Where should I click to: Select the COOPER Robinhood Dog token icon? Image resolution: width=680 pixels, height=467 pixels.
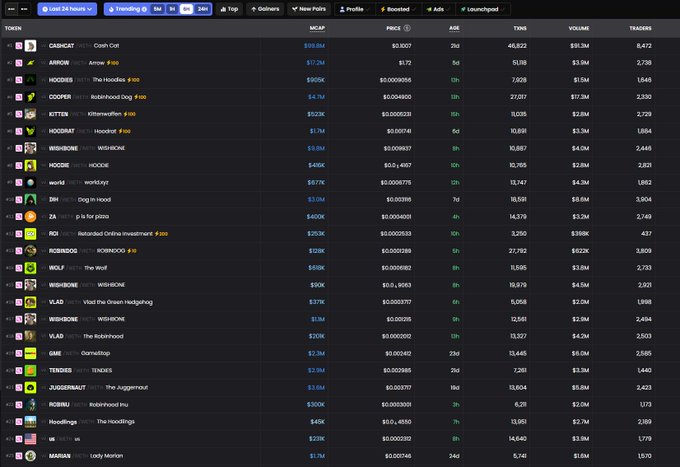pyautogui.click(x=30, y=97)
